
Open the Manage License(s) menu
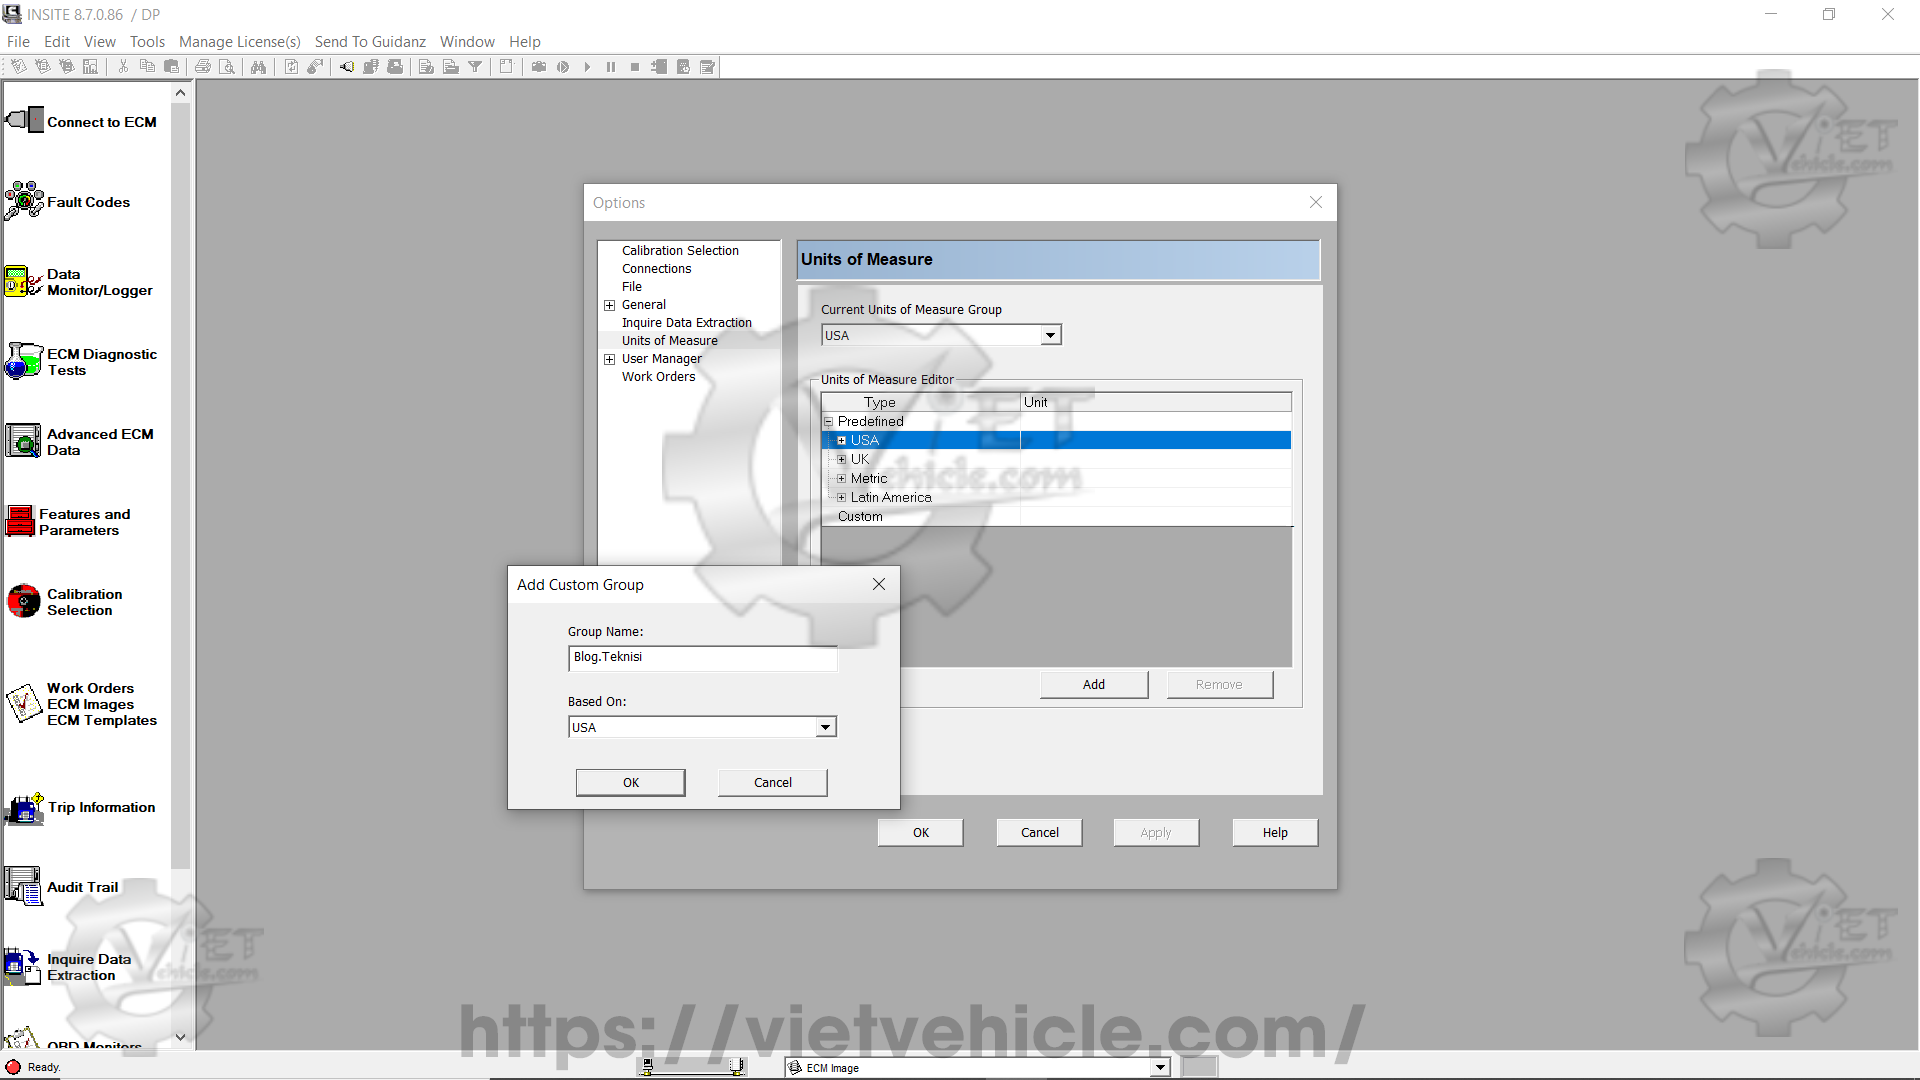(239, 41)
